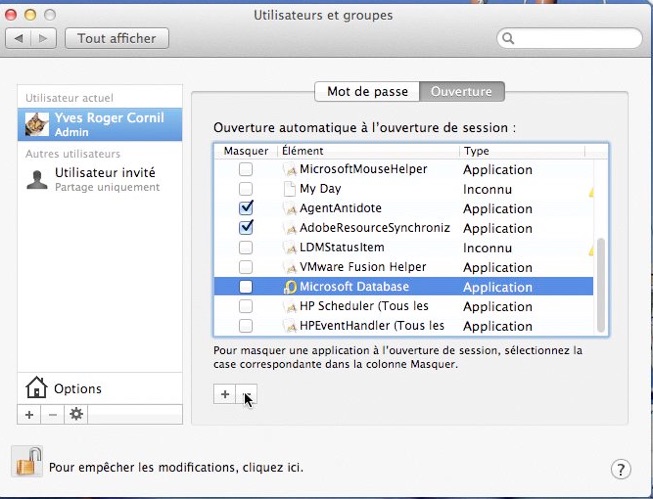This screenshot has height=499, width=653.
Task: Delete user with sidebar minus button
Action: [x=52, y=415]
